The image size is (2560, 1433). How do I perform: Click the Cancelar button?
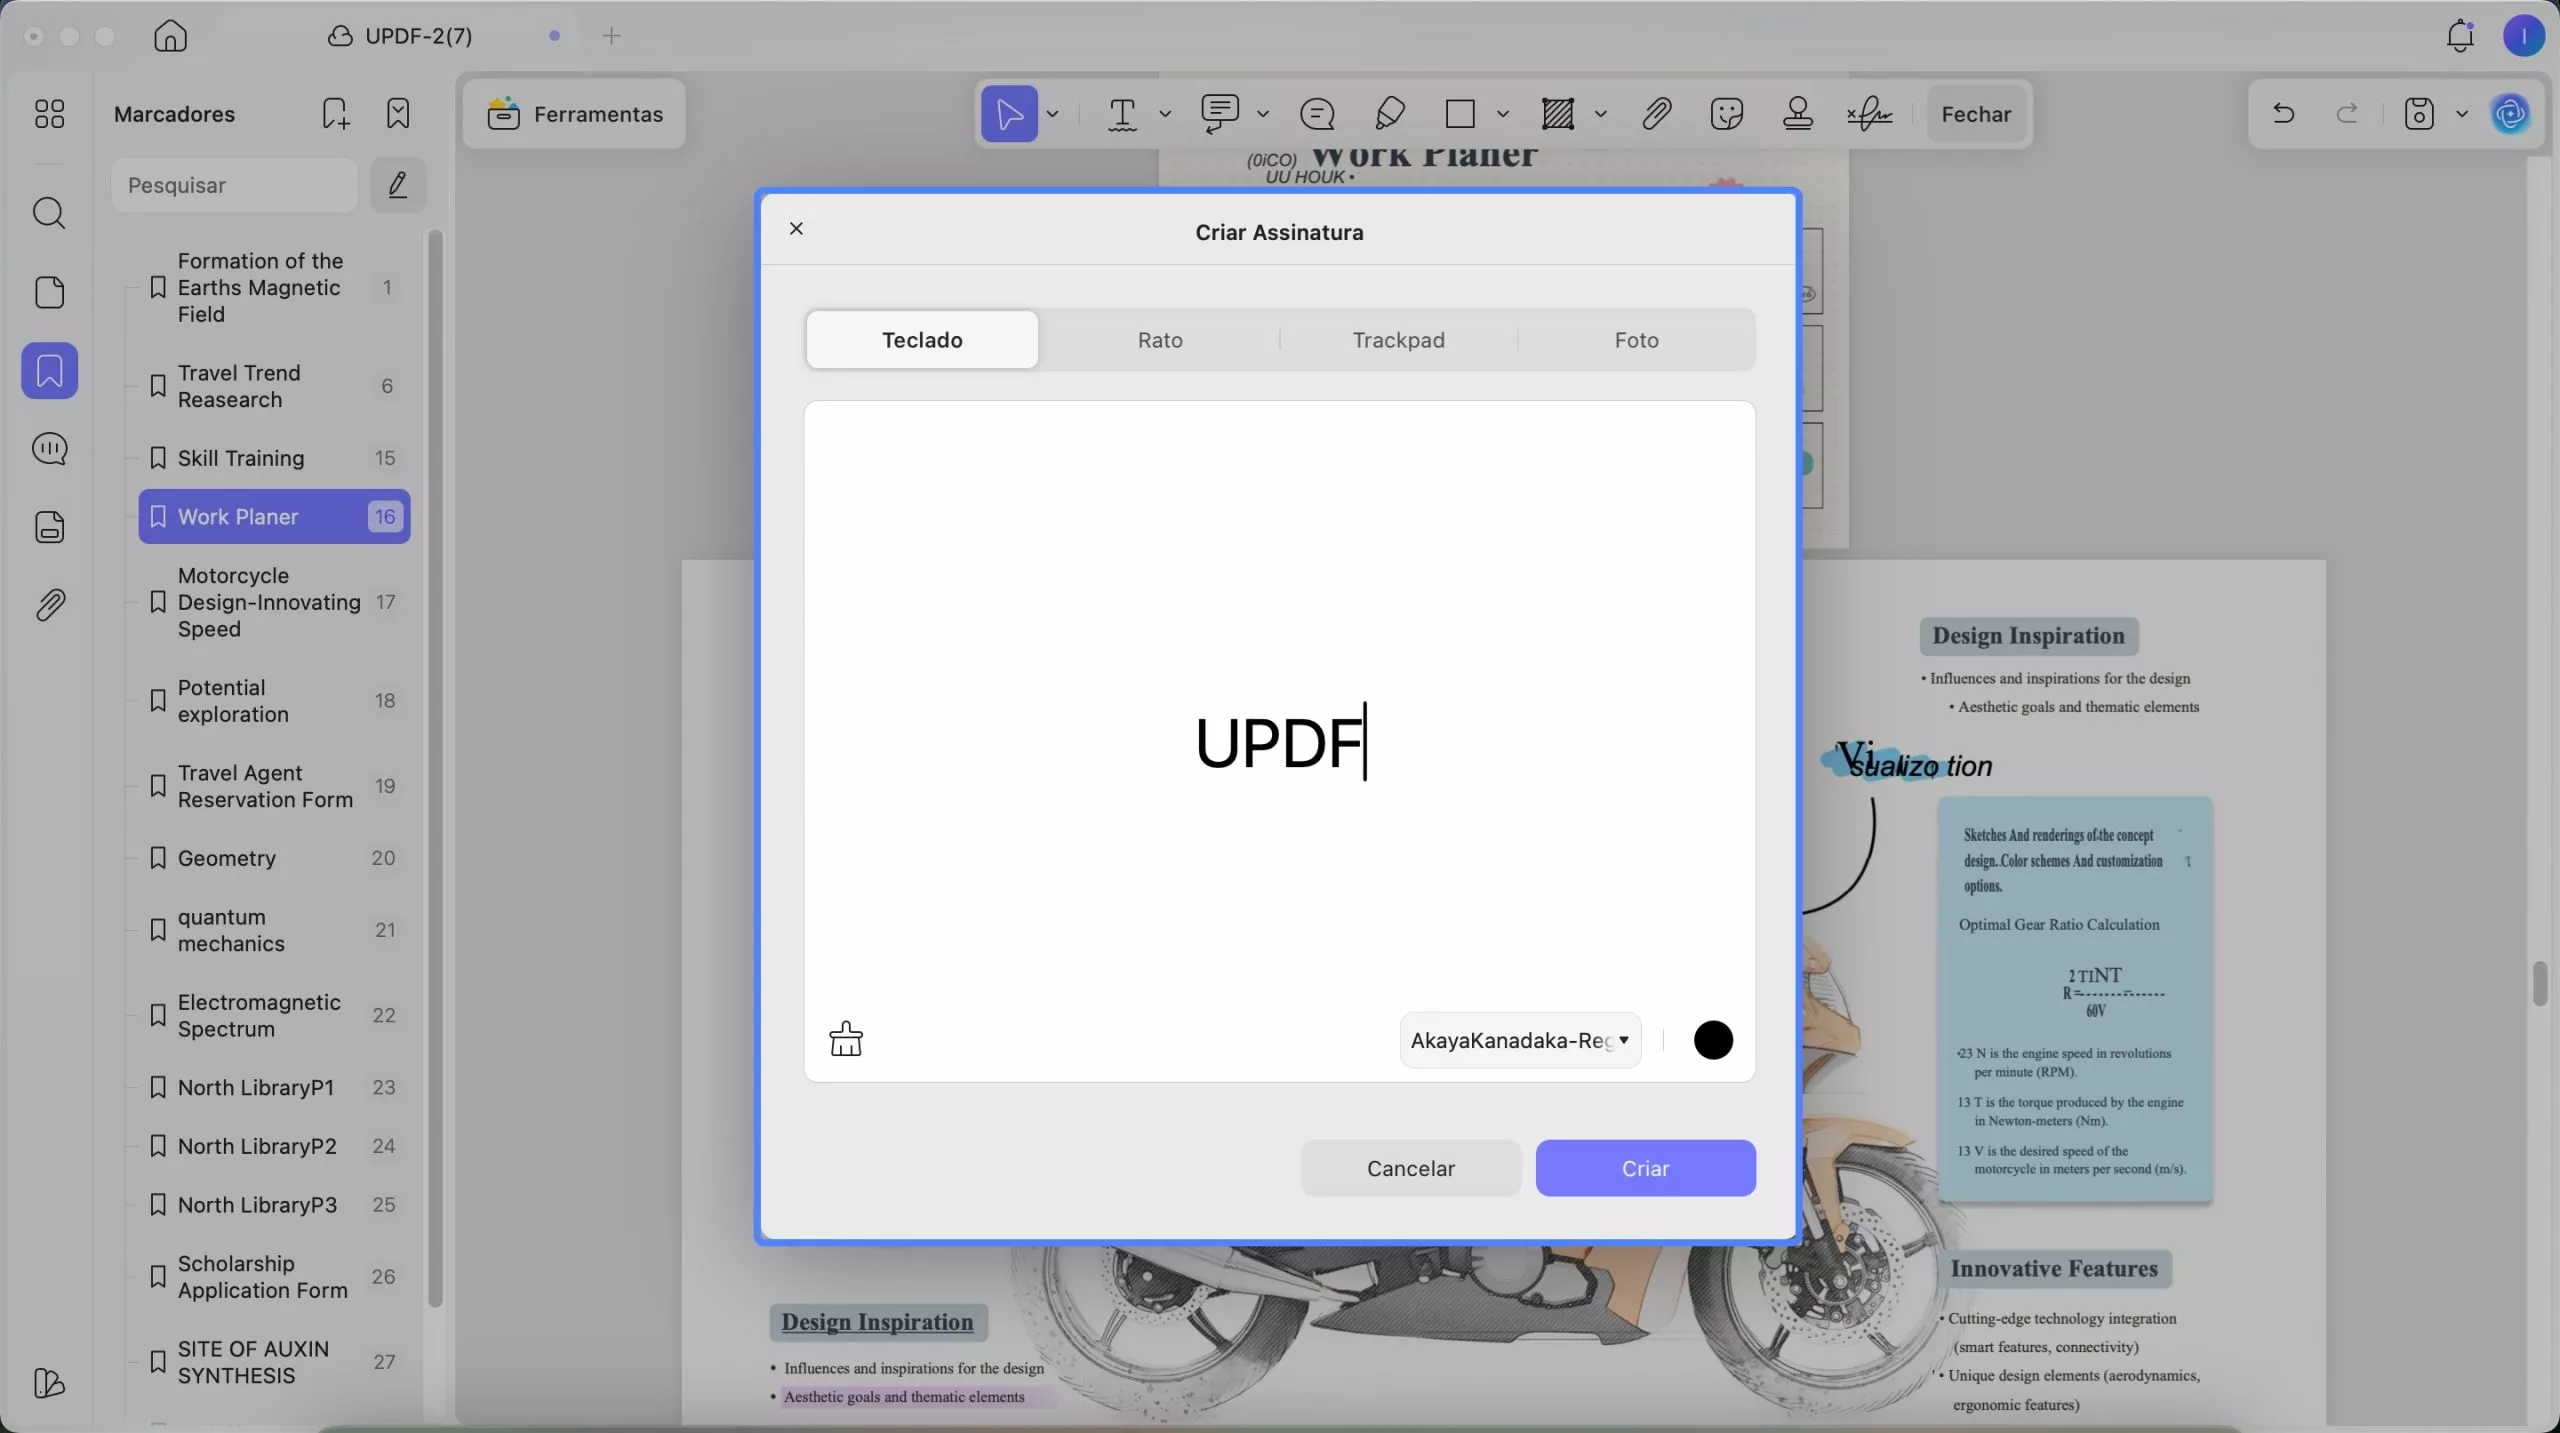coord(1411,1168)
